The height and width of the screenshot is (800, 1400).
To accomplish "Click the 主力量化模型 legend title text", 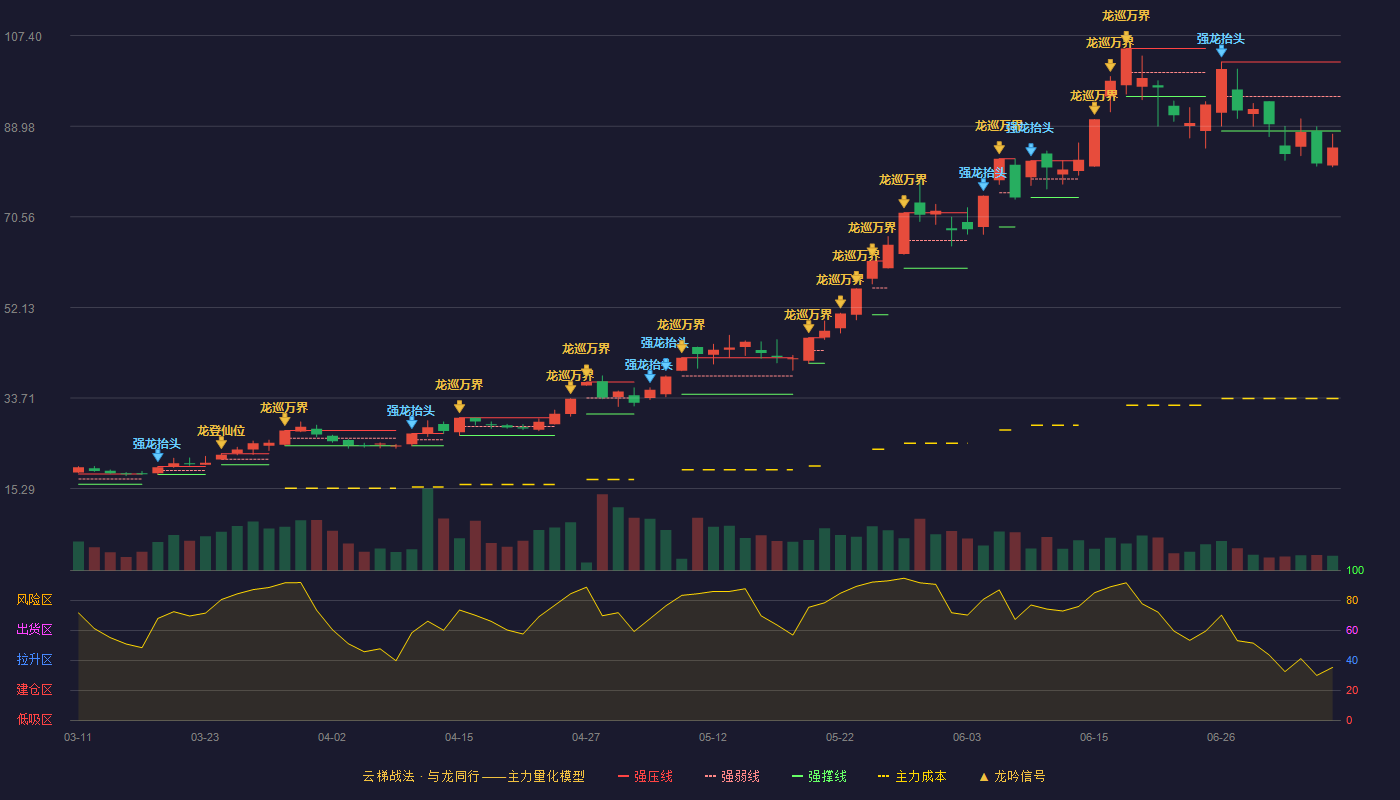I will pos(546,776).
